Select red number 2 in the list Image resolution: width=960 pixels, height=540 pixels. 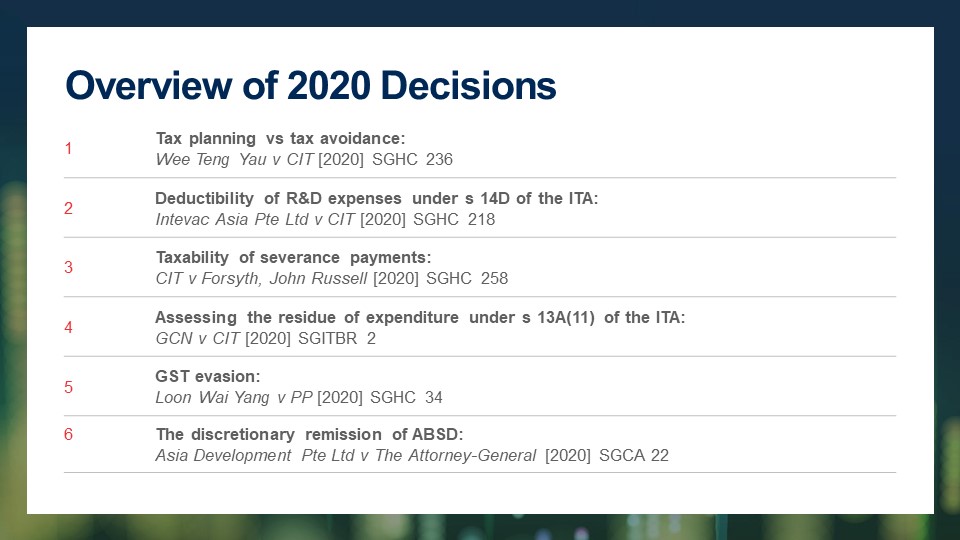tap(69, 208)
